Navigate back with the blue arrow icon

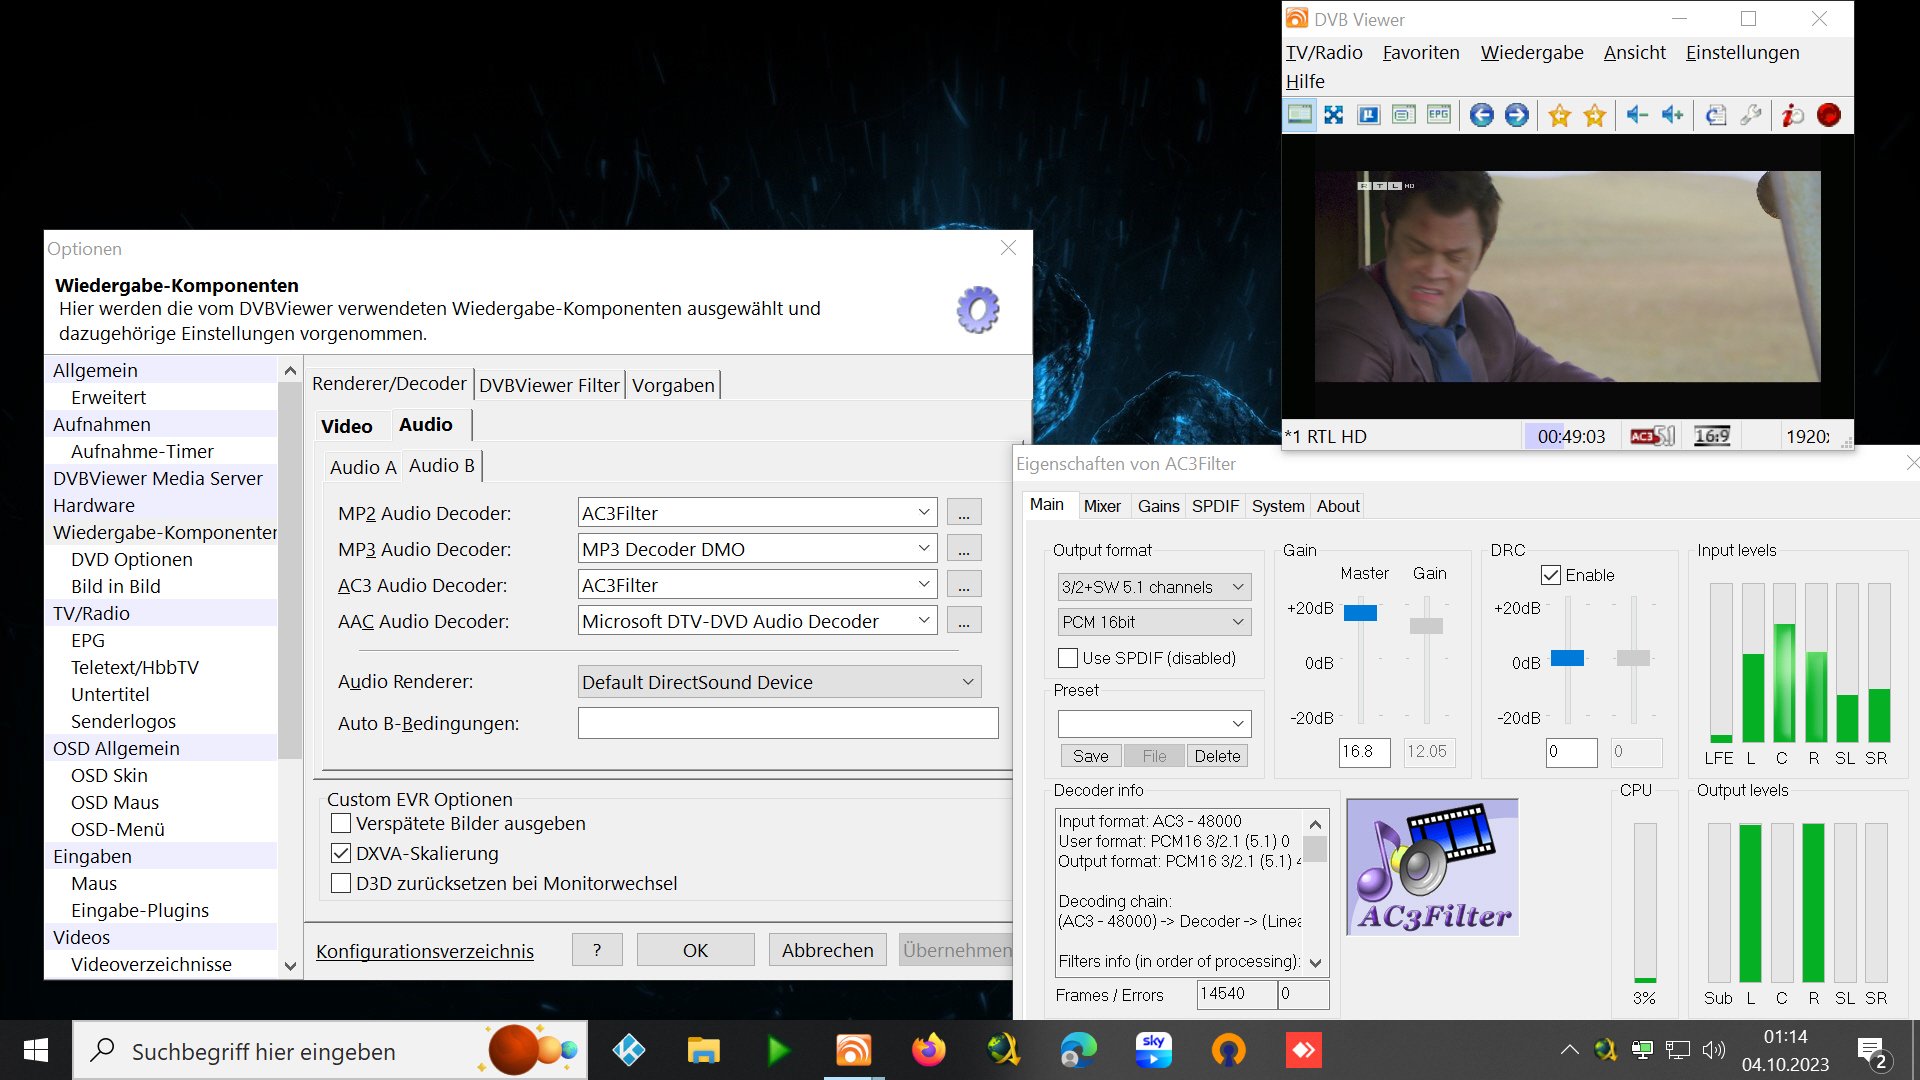tap(1482, 115)
